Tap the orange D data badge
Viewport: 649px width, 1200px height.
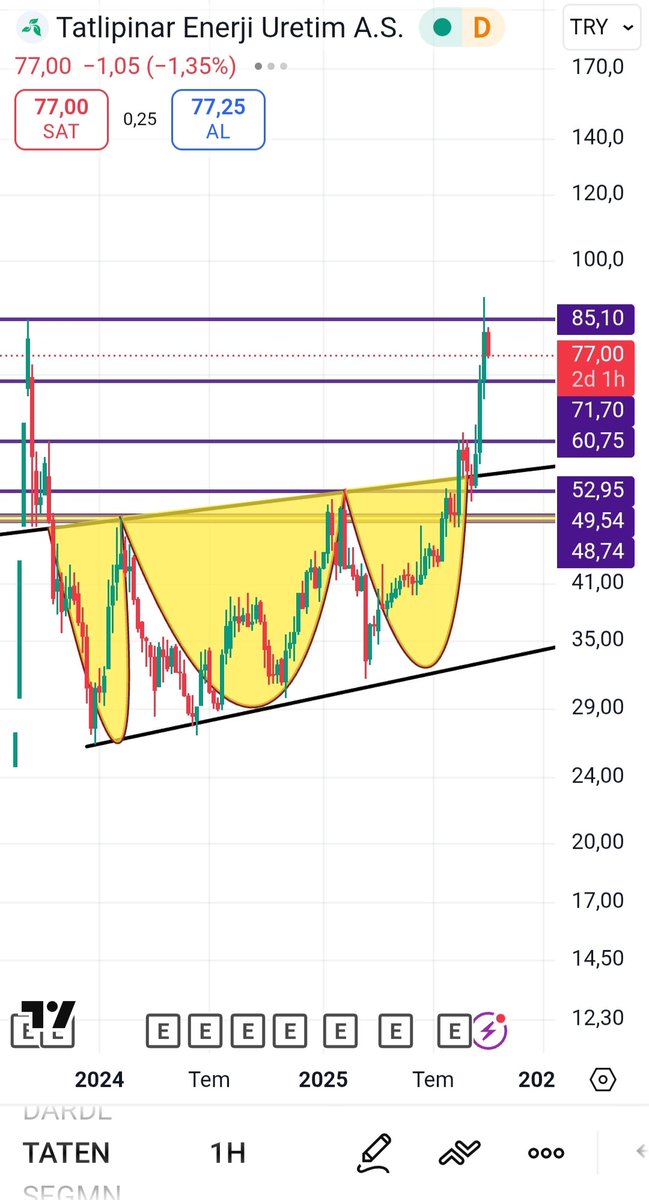(481, 28)
